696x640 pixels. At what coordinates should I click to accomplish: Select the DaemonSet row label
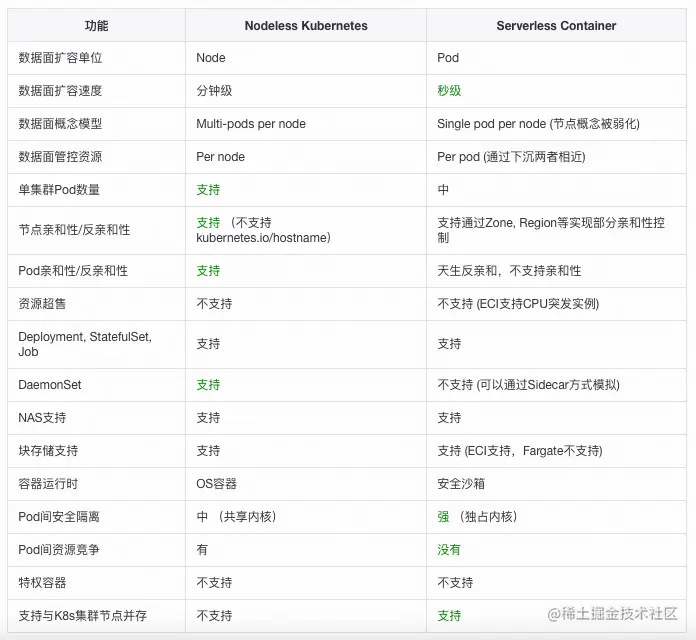tap(50, 385)
